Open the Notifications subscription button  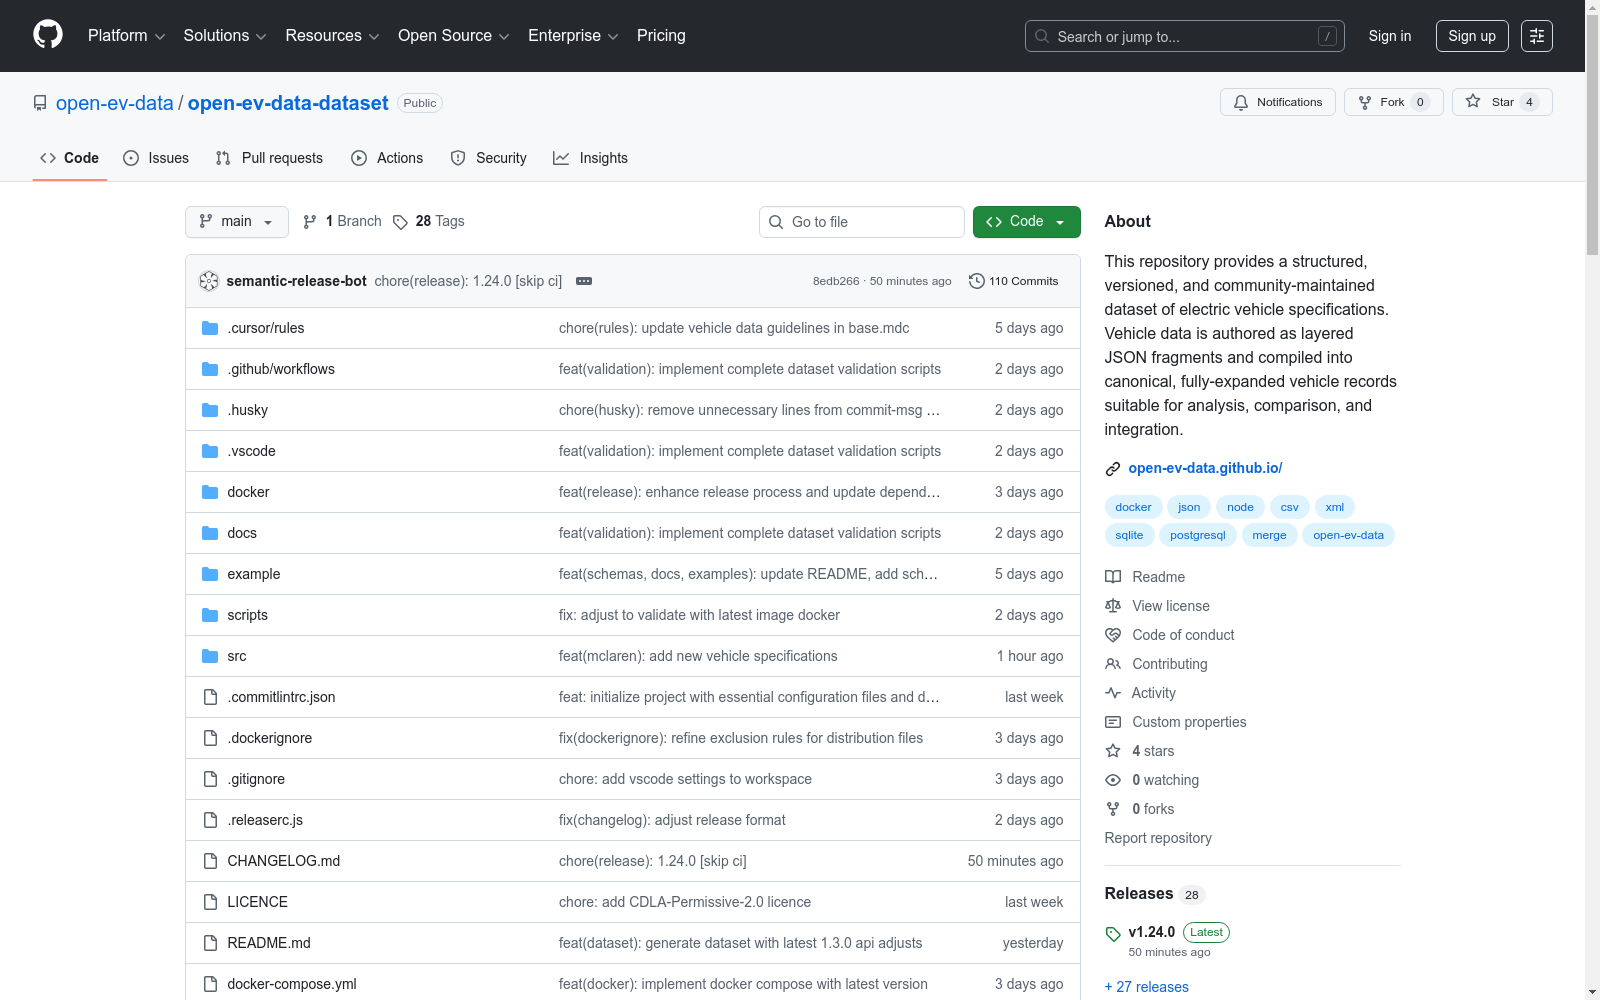(x=1278, y=102)
